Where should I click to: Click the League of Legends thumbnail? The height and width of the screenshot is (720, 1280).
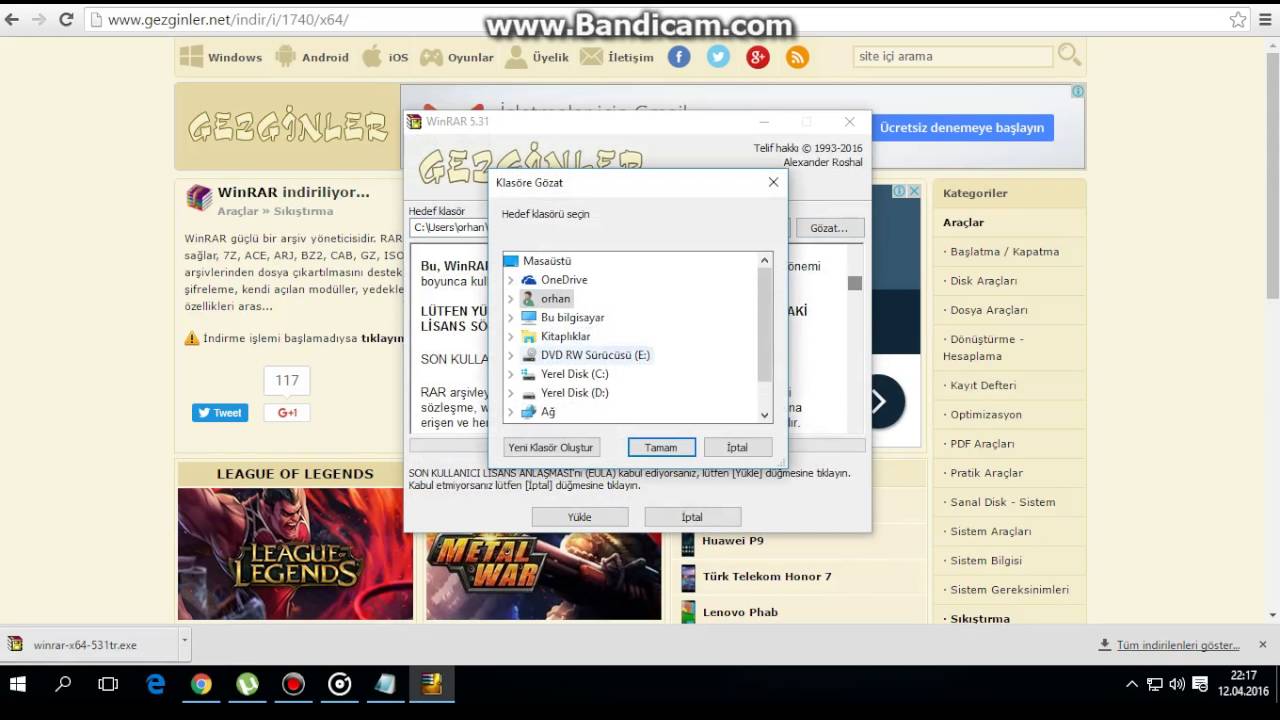pos(295,553)
